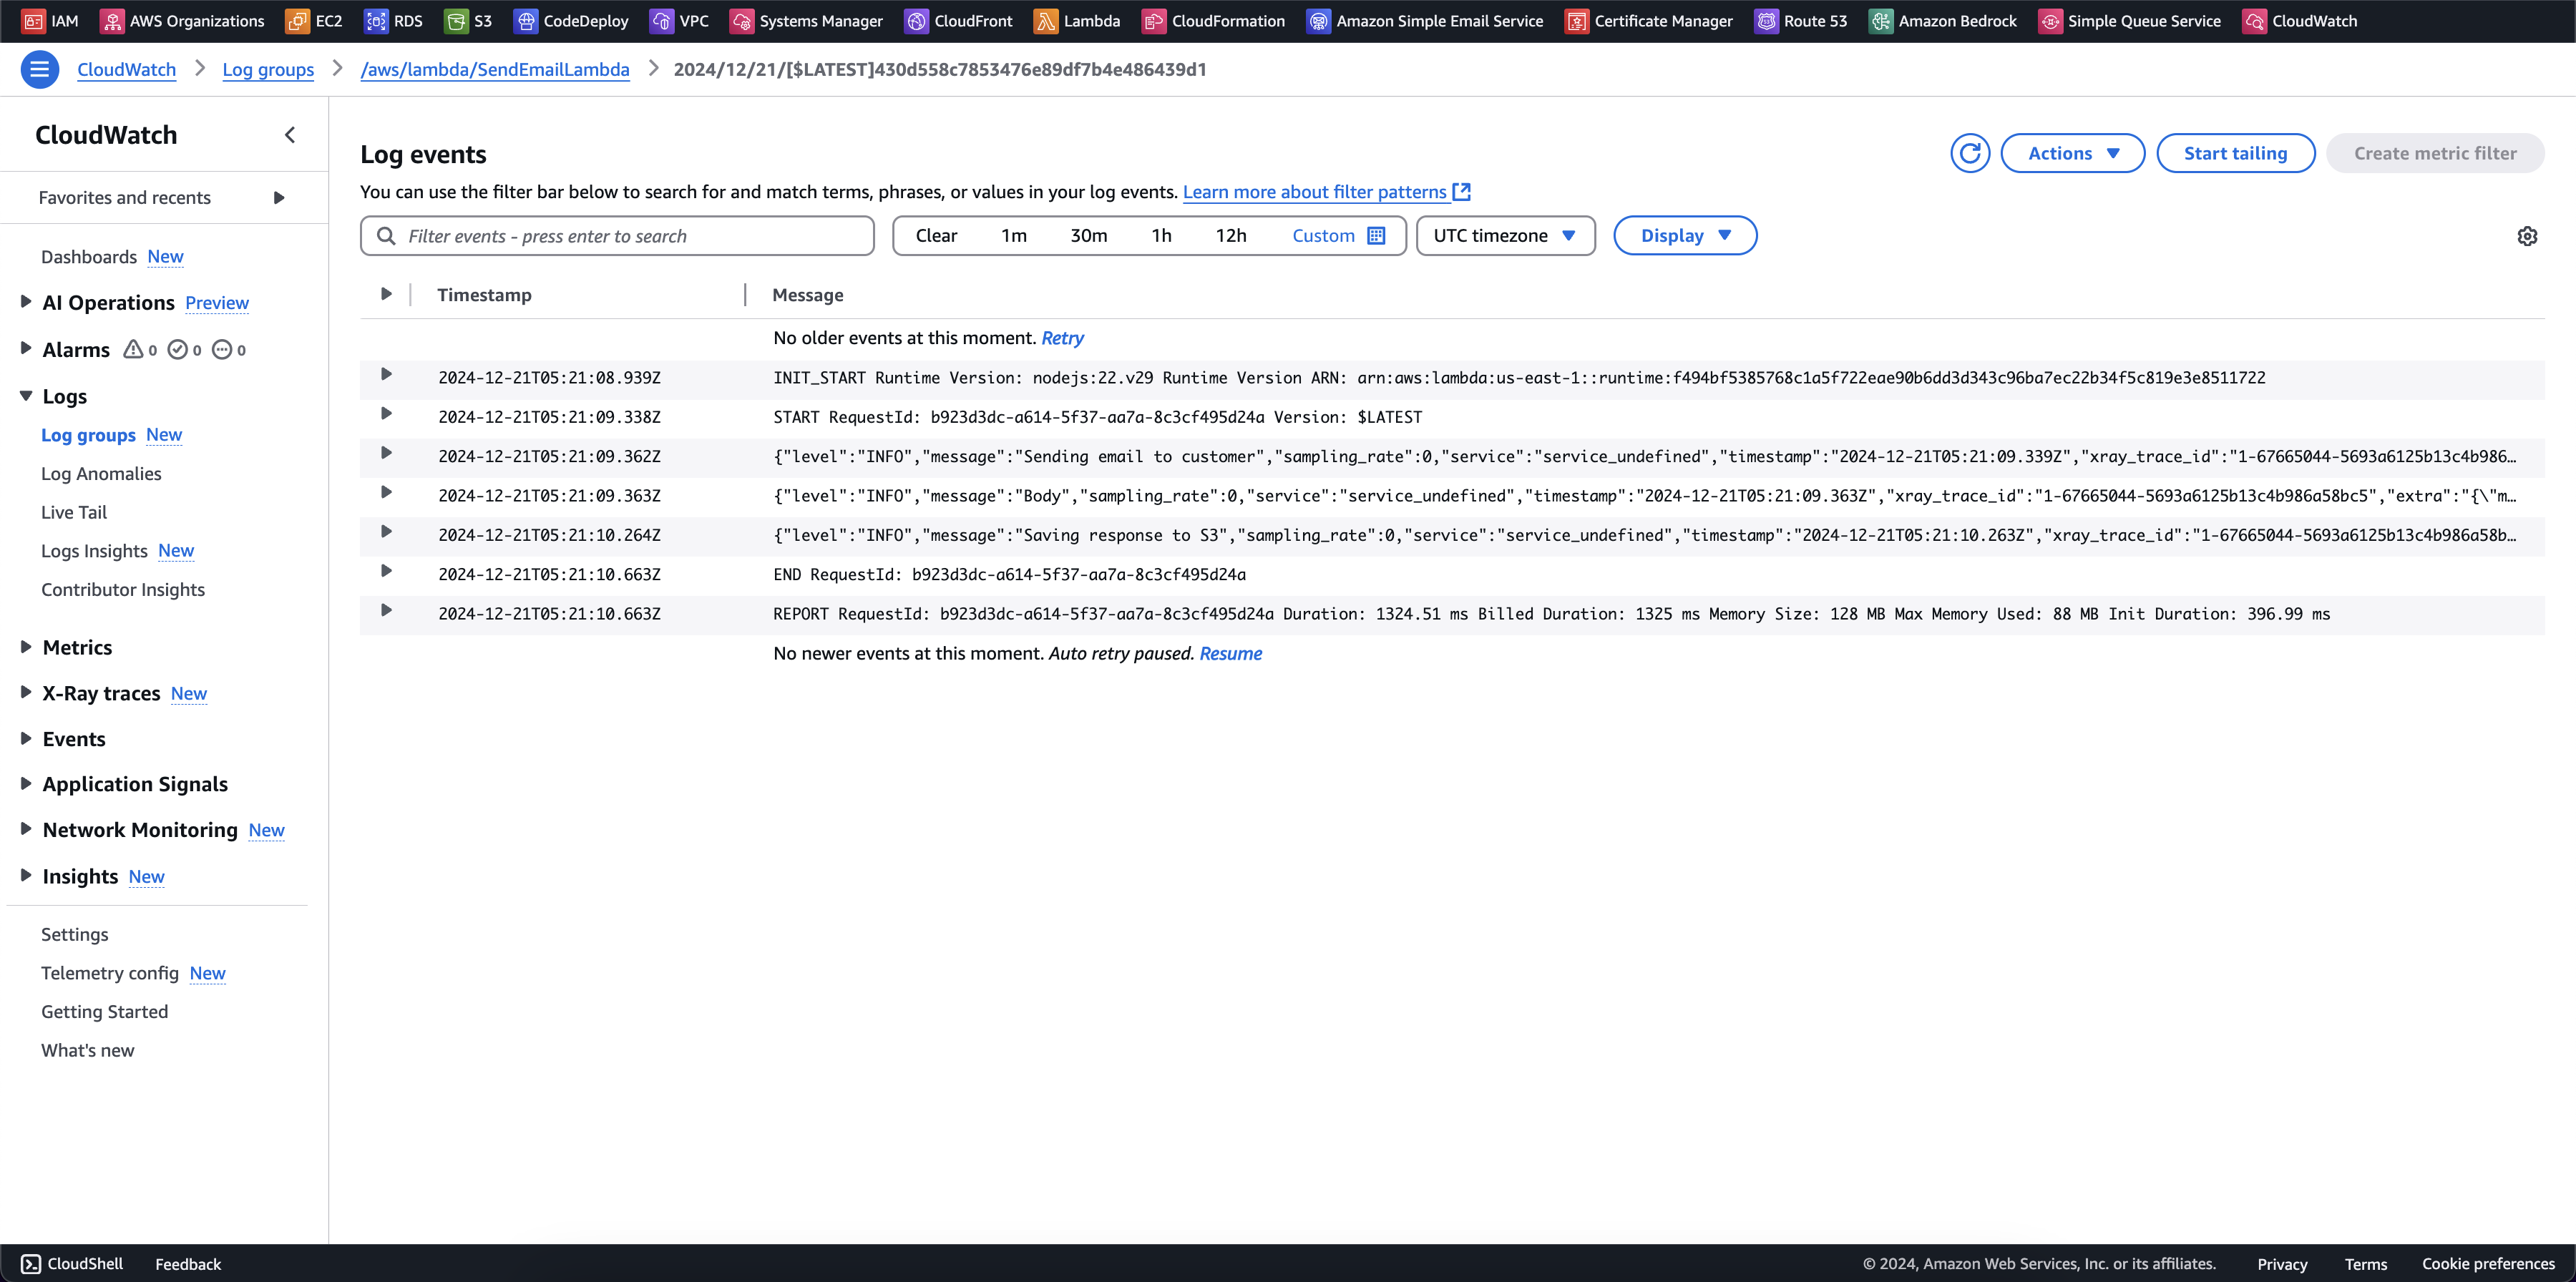Go to Log Anomalies in sidebar
The width and height of the screenshot is (2576, 1282).
[x=101, y=473]
